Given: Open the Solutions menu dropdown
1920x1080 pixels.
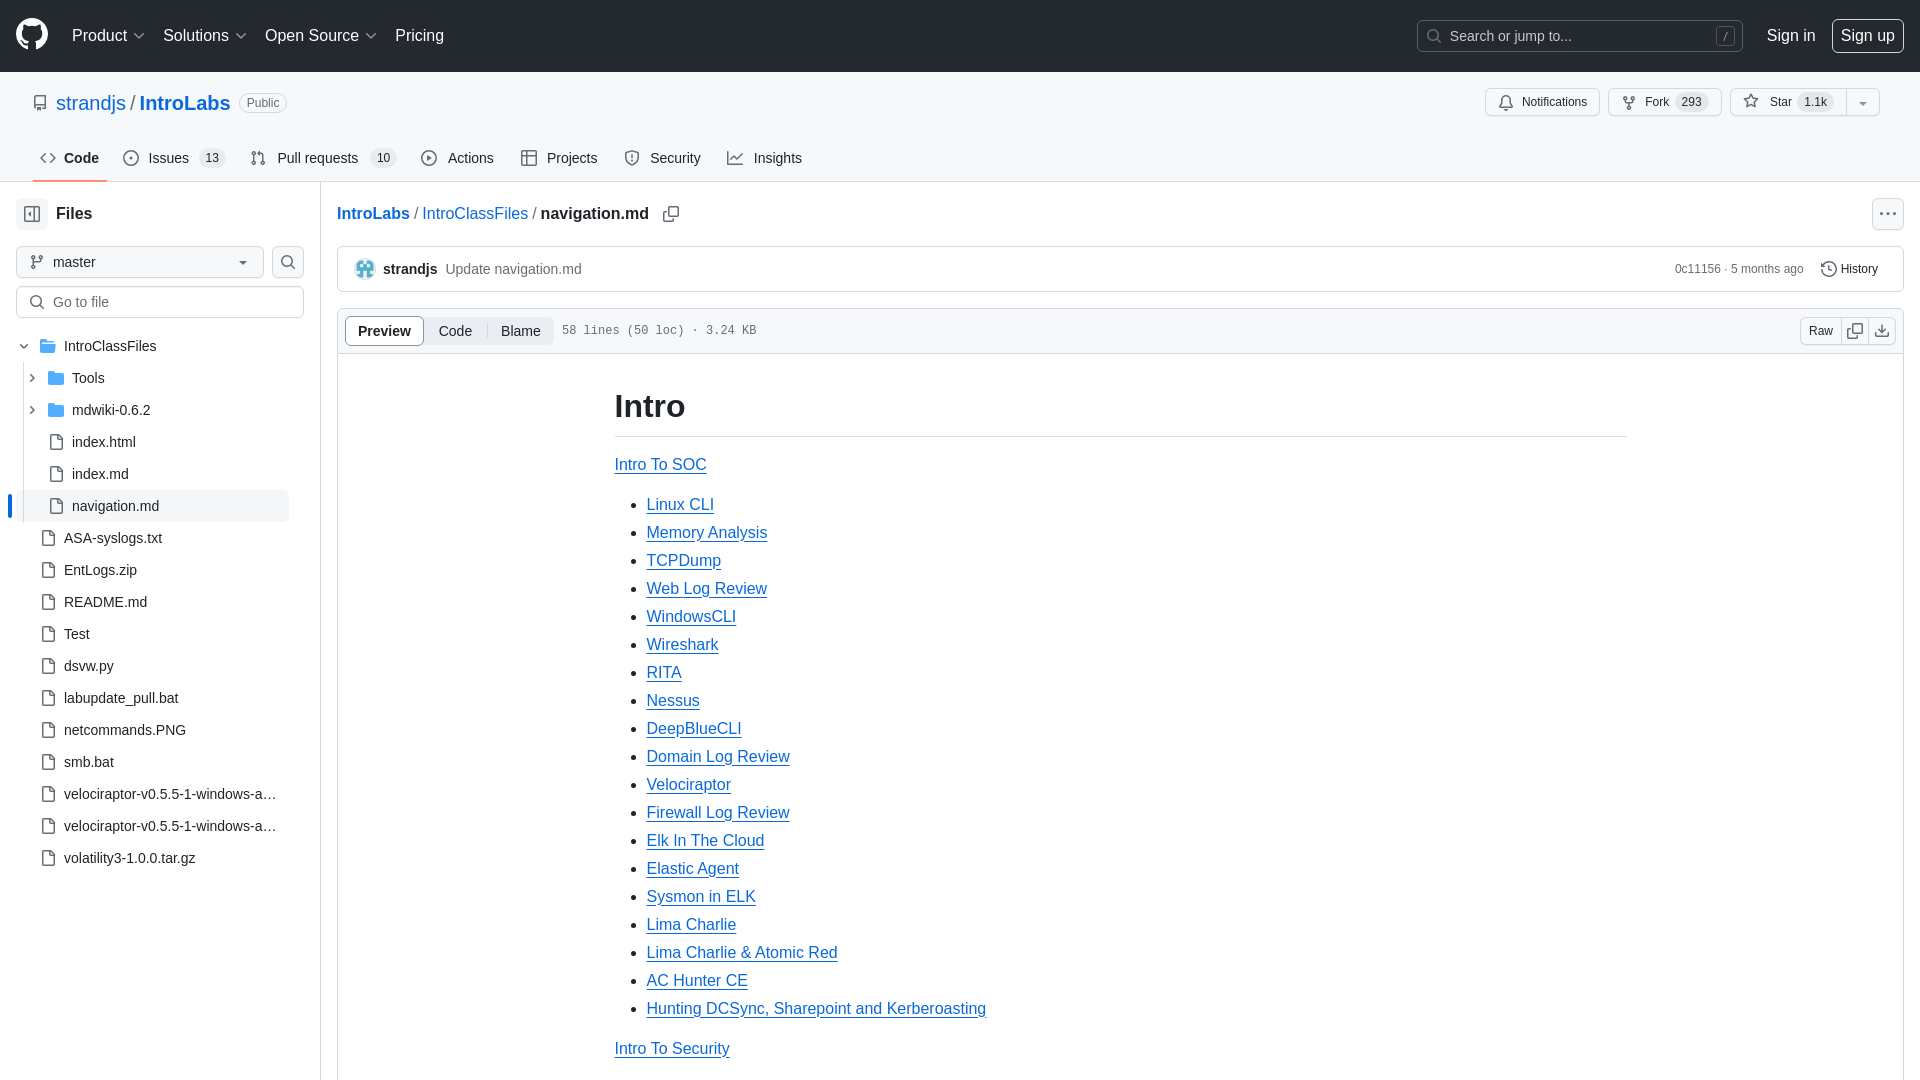Looking at the screenshot, I should [x=205, y=36].
